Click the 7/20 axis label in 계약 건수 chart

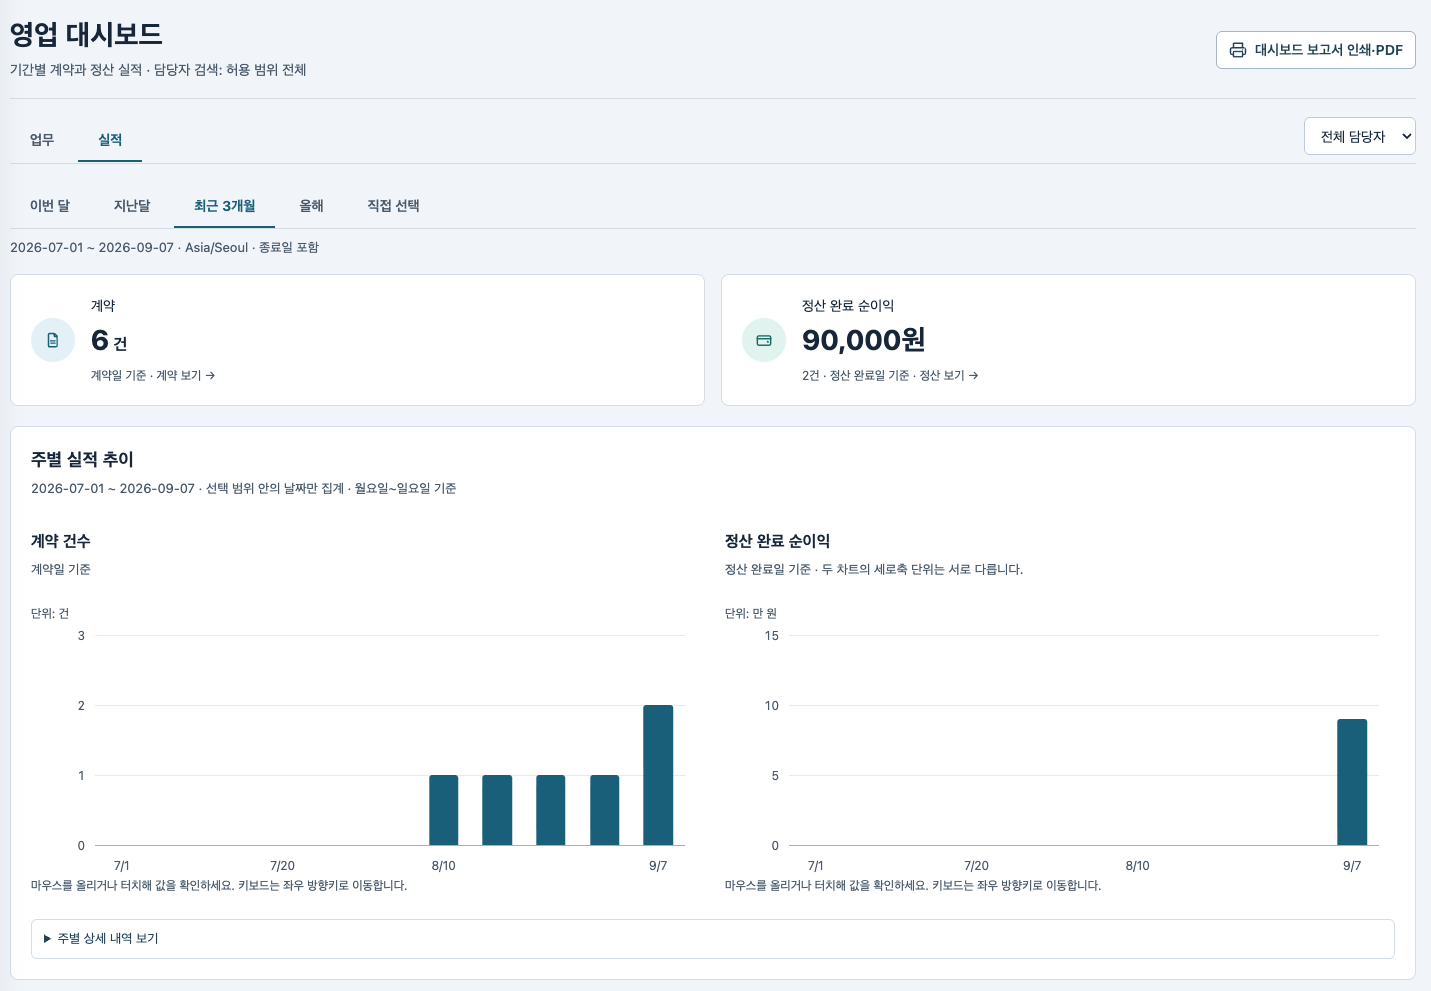pos(282,866)
